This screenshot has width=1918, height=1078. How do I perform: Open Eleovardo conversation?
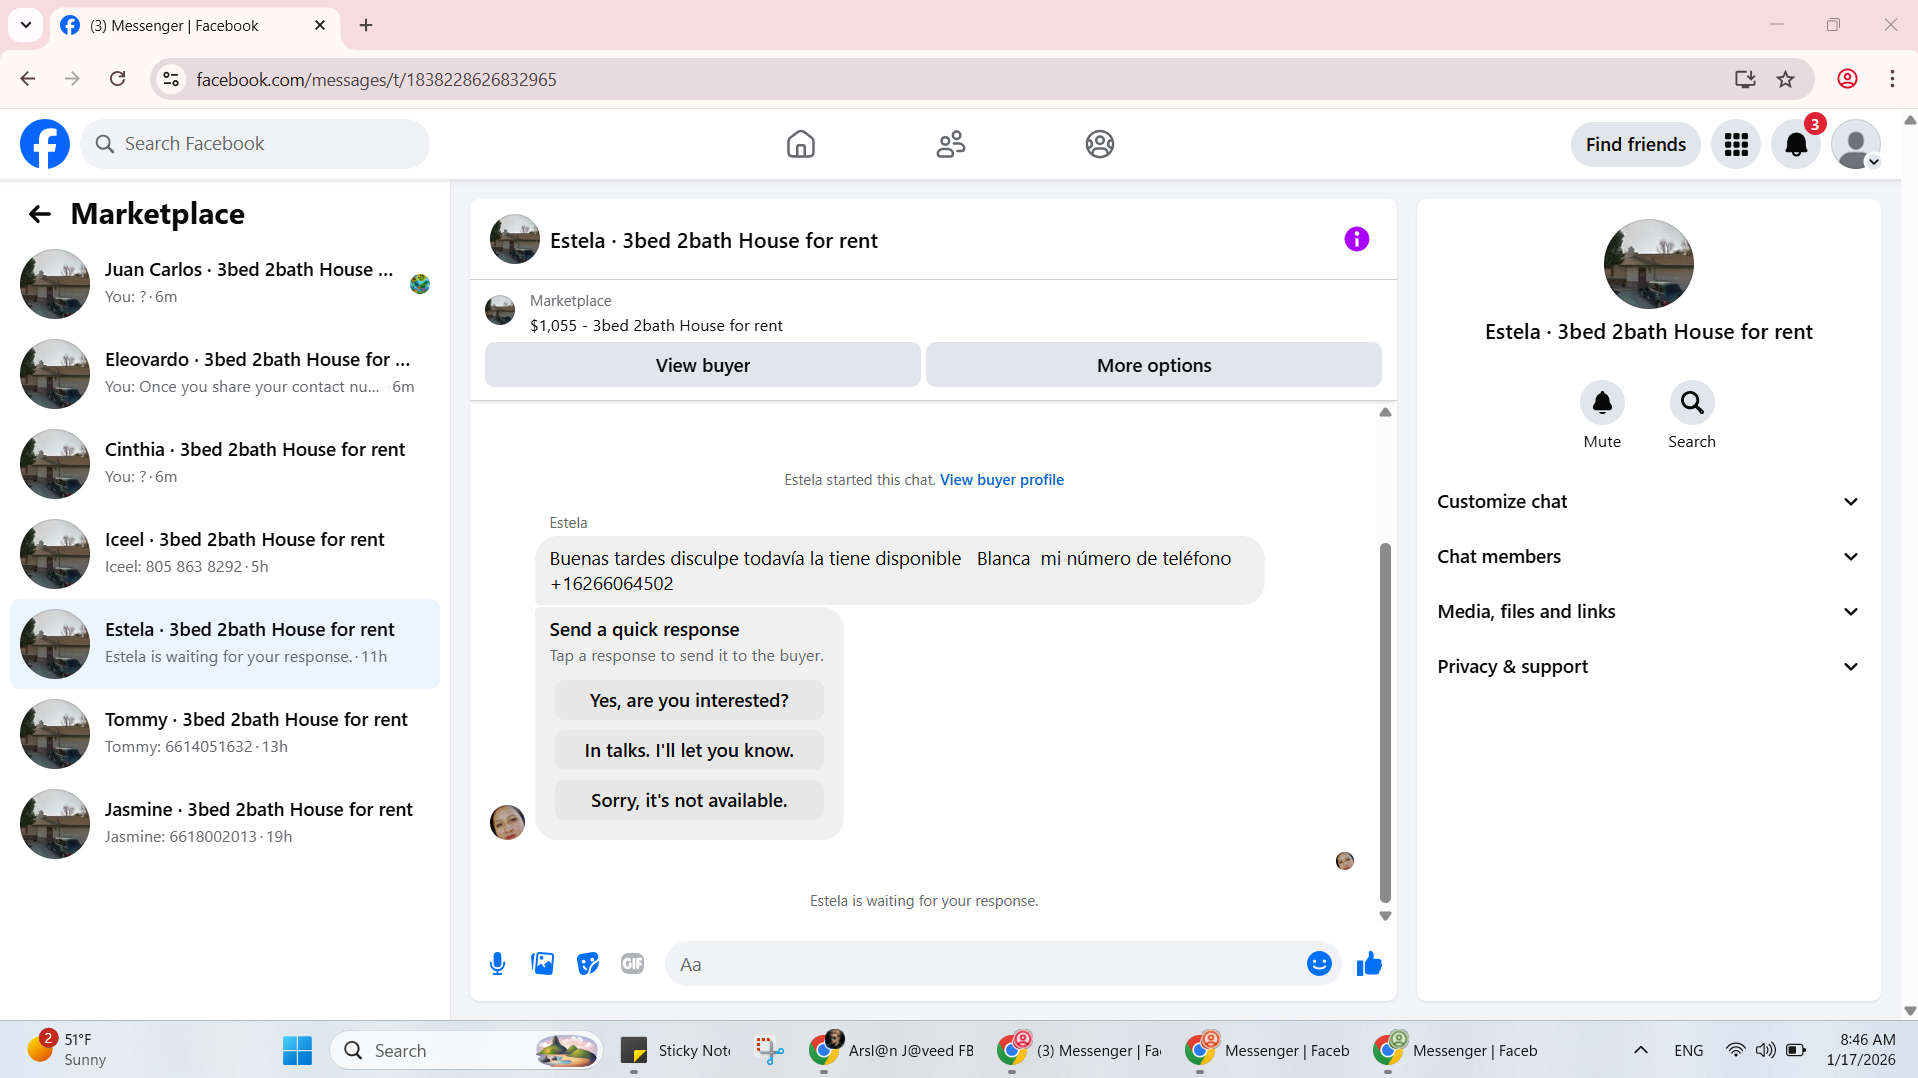(x=225, y=374)
